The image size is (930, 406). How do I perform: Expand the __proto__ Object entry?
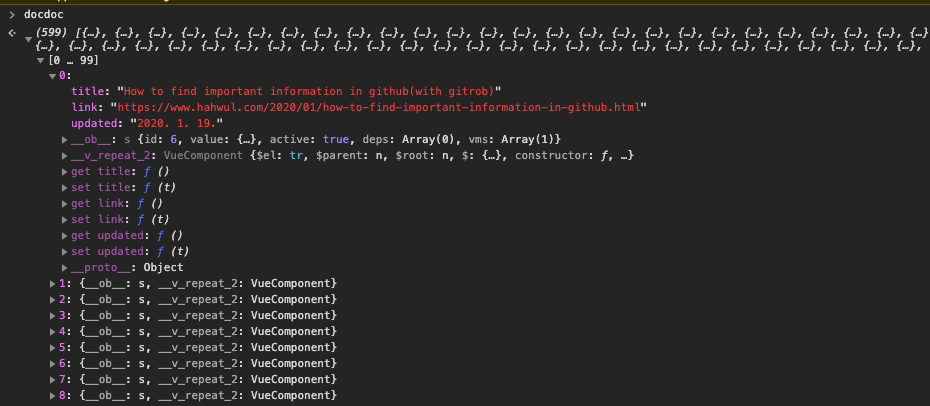pyautogui.click(x=65, y=268)
